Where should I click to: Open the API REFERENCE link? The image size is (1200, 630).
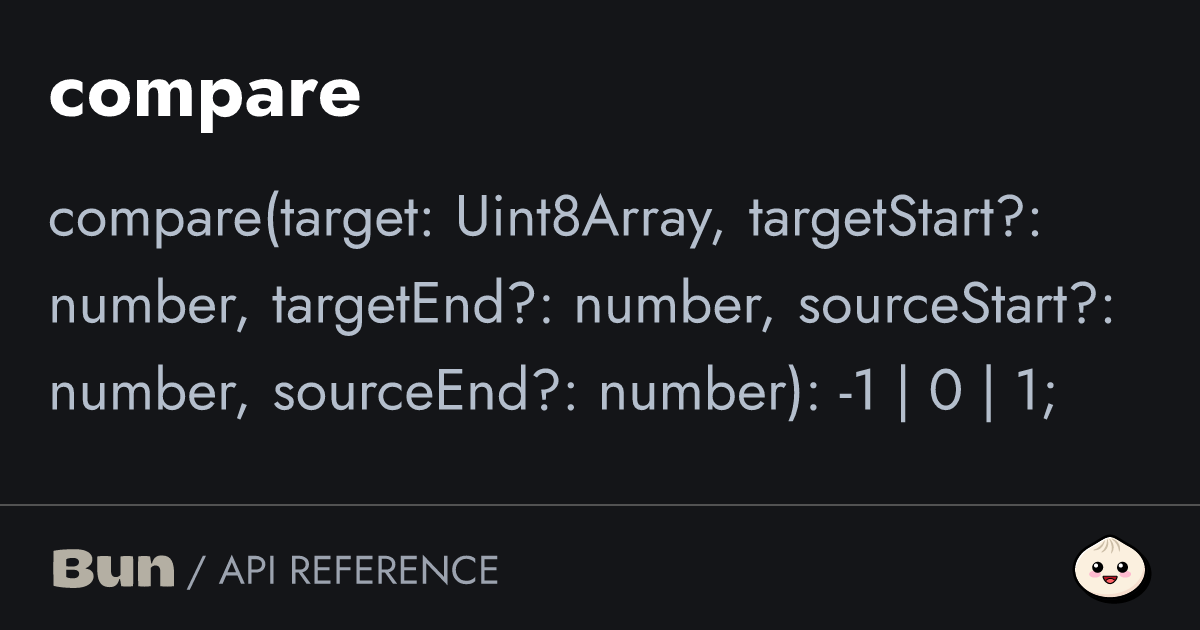(358, 570)
